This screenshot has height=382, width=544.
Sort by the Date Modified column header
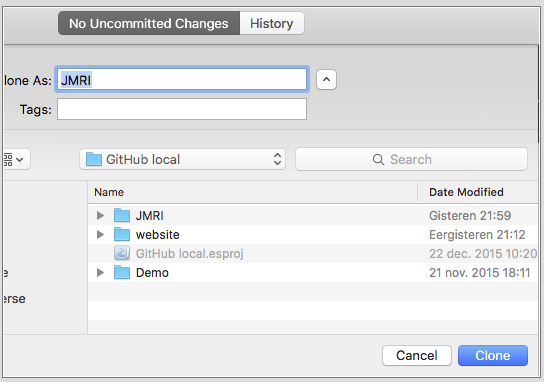[x=466, y=192]
